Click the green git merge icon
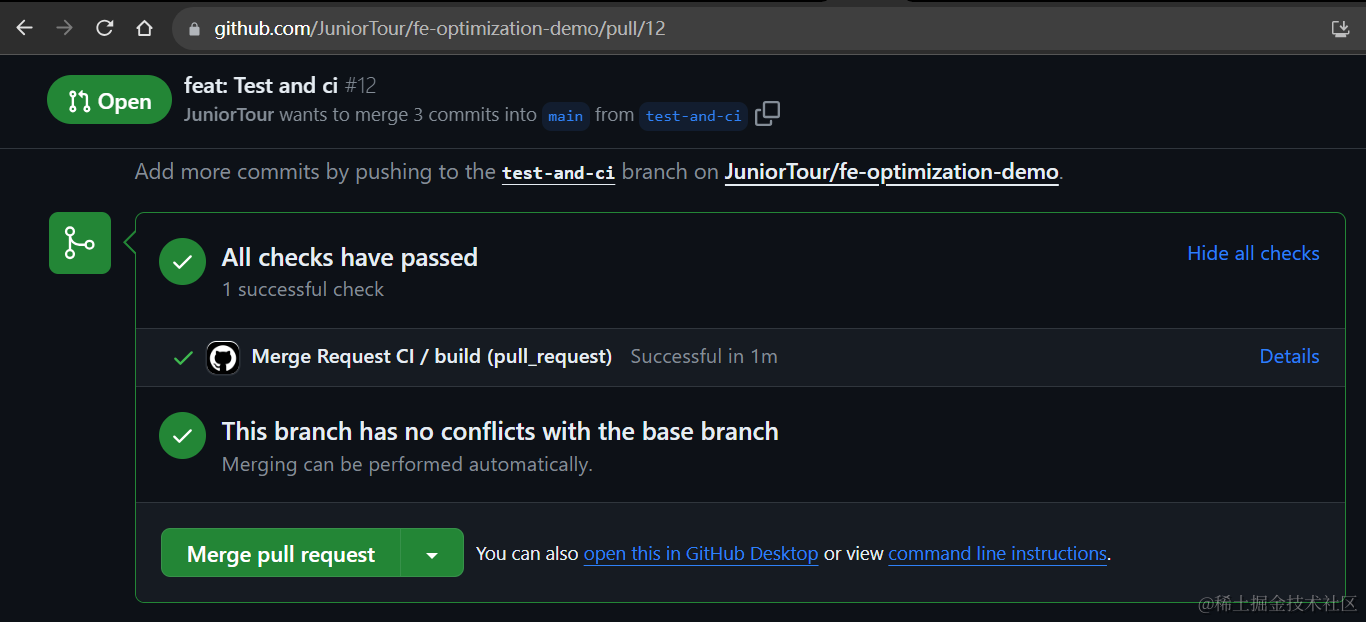Image resolution: width=1366 pixels, height=622 pixels. click(80, 242)
